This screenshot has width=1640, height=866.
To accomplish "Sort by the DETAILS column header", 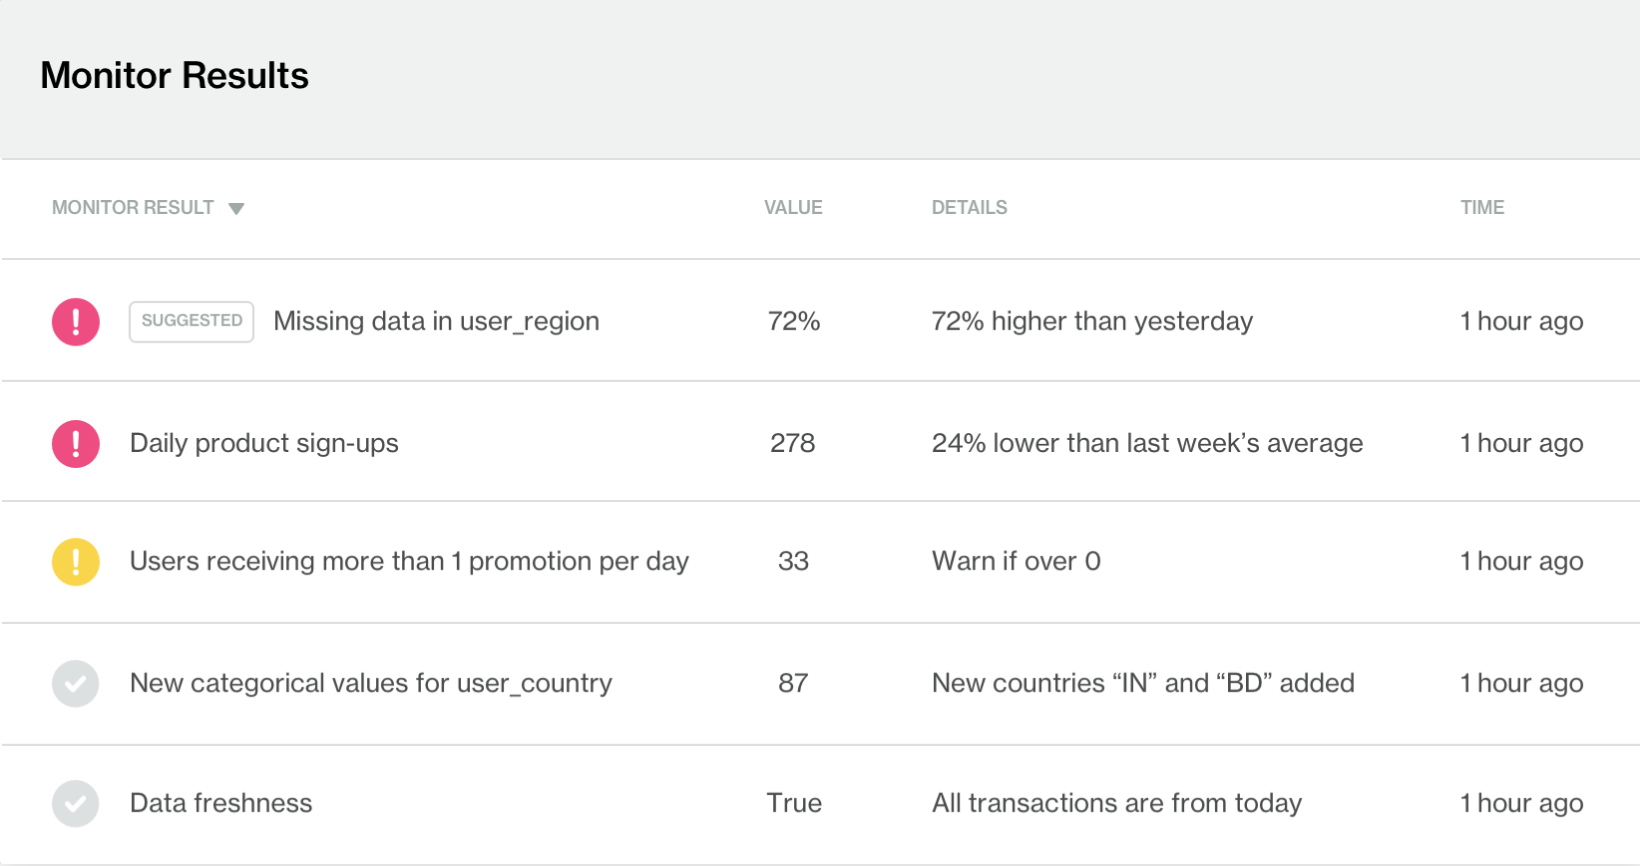I will point(969,208).
